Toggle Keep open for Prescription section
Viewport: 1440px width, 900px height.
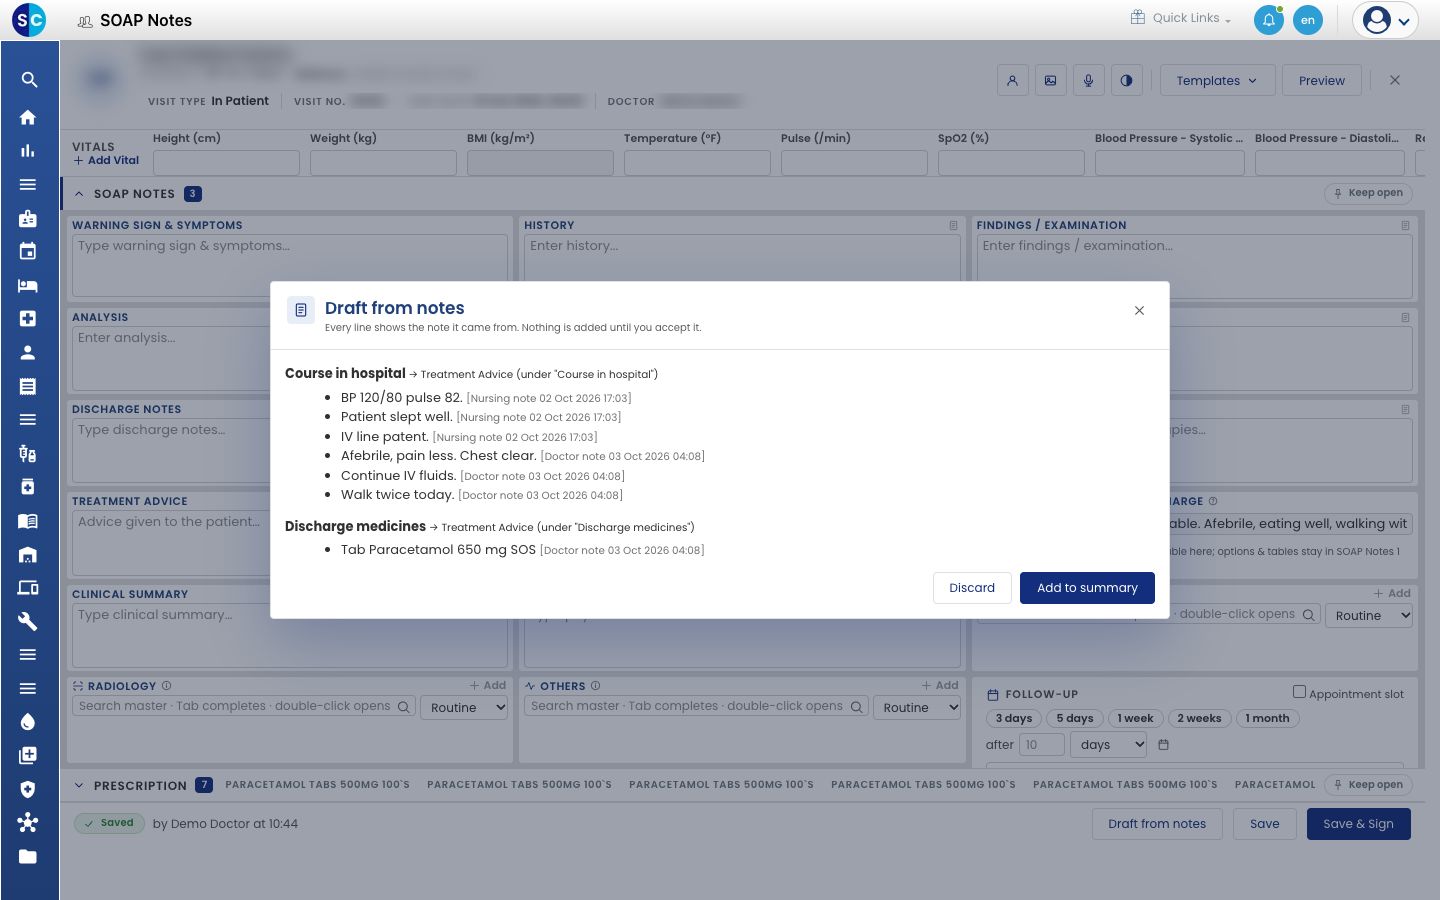[1368, 785]
